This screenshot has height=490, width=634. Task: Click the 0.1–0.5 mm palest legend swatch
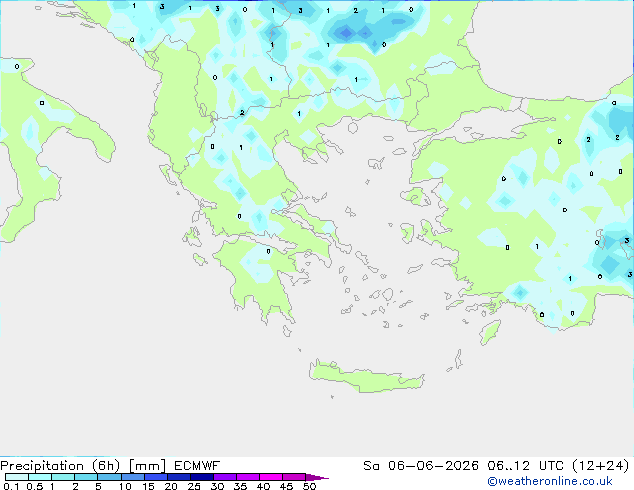[17, 477]
